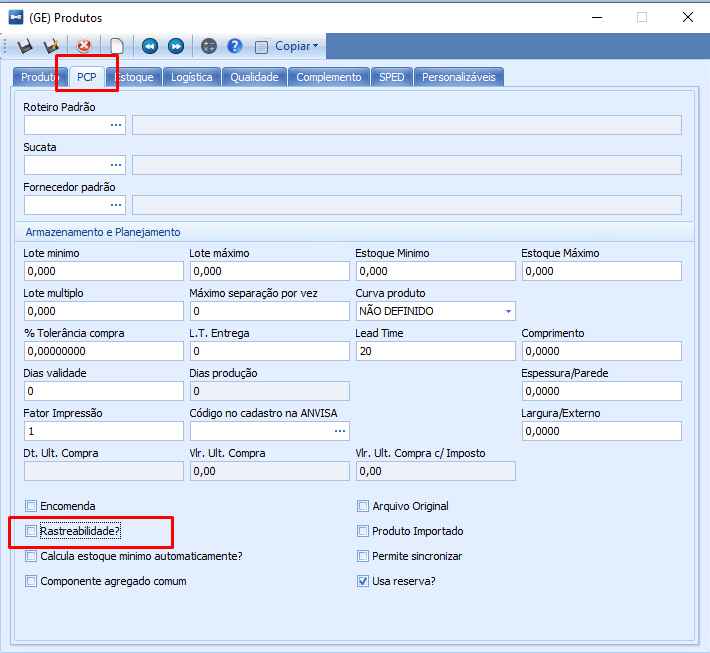The width and height of the screenshot is (710, 653).
Task: Open Fornecedor padrão lookup ellipsis button
Action: pos(116,205)
